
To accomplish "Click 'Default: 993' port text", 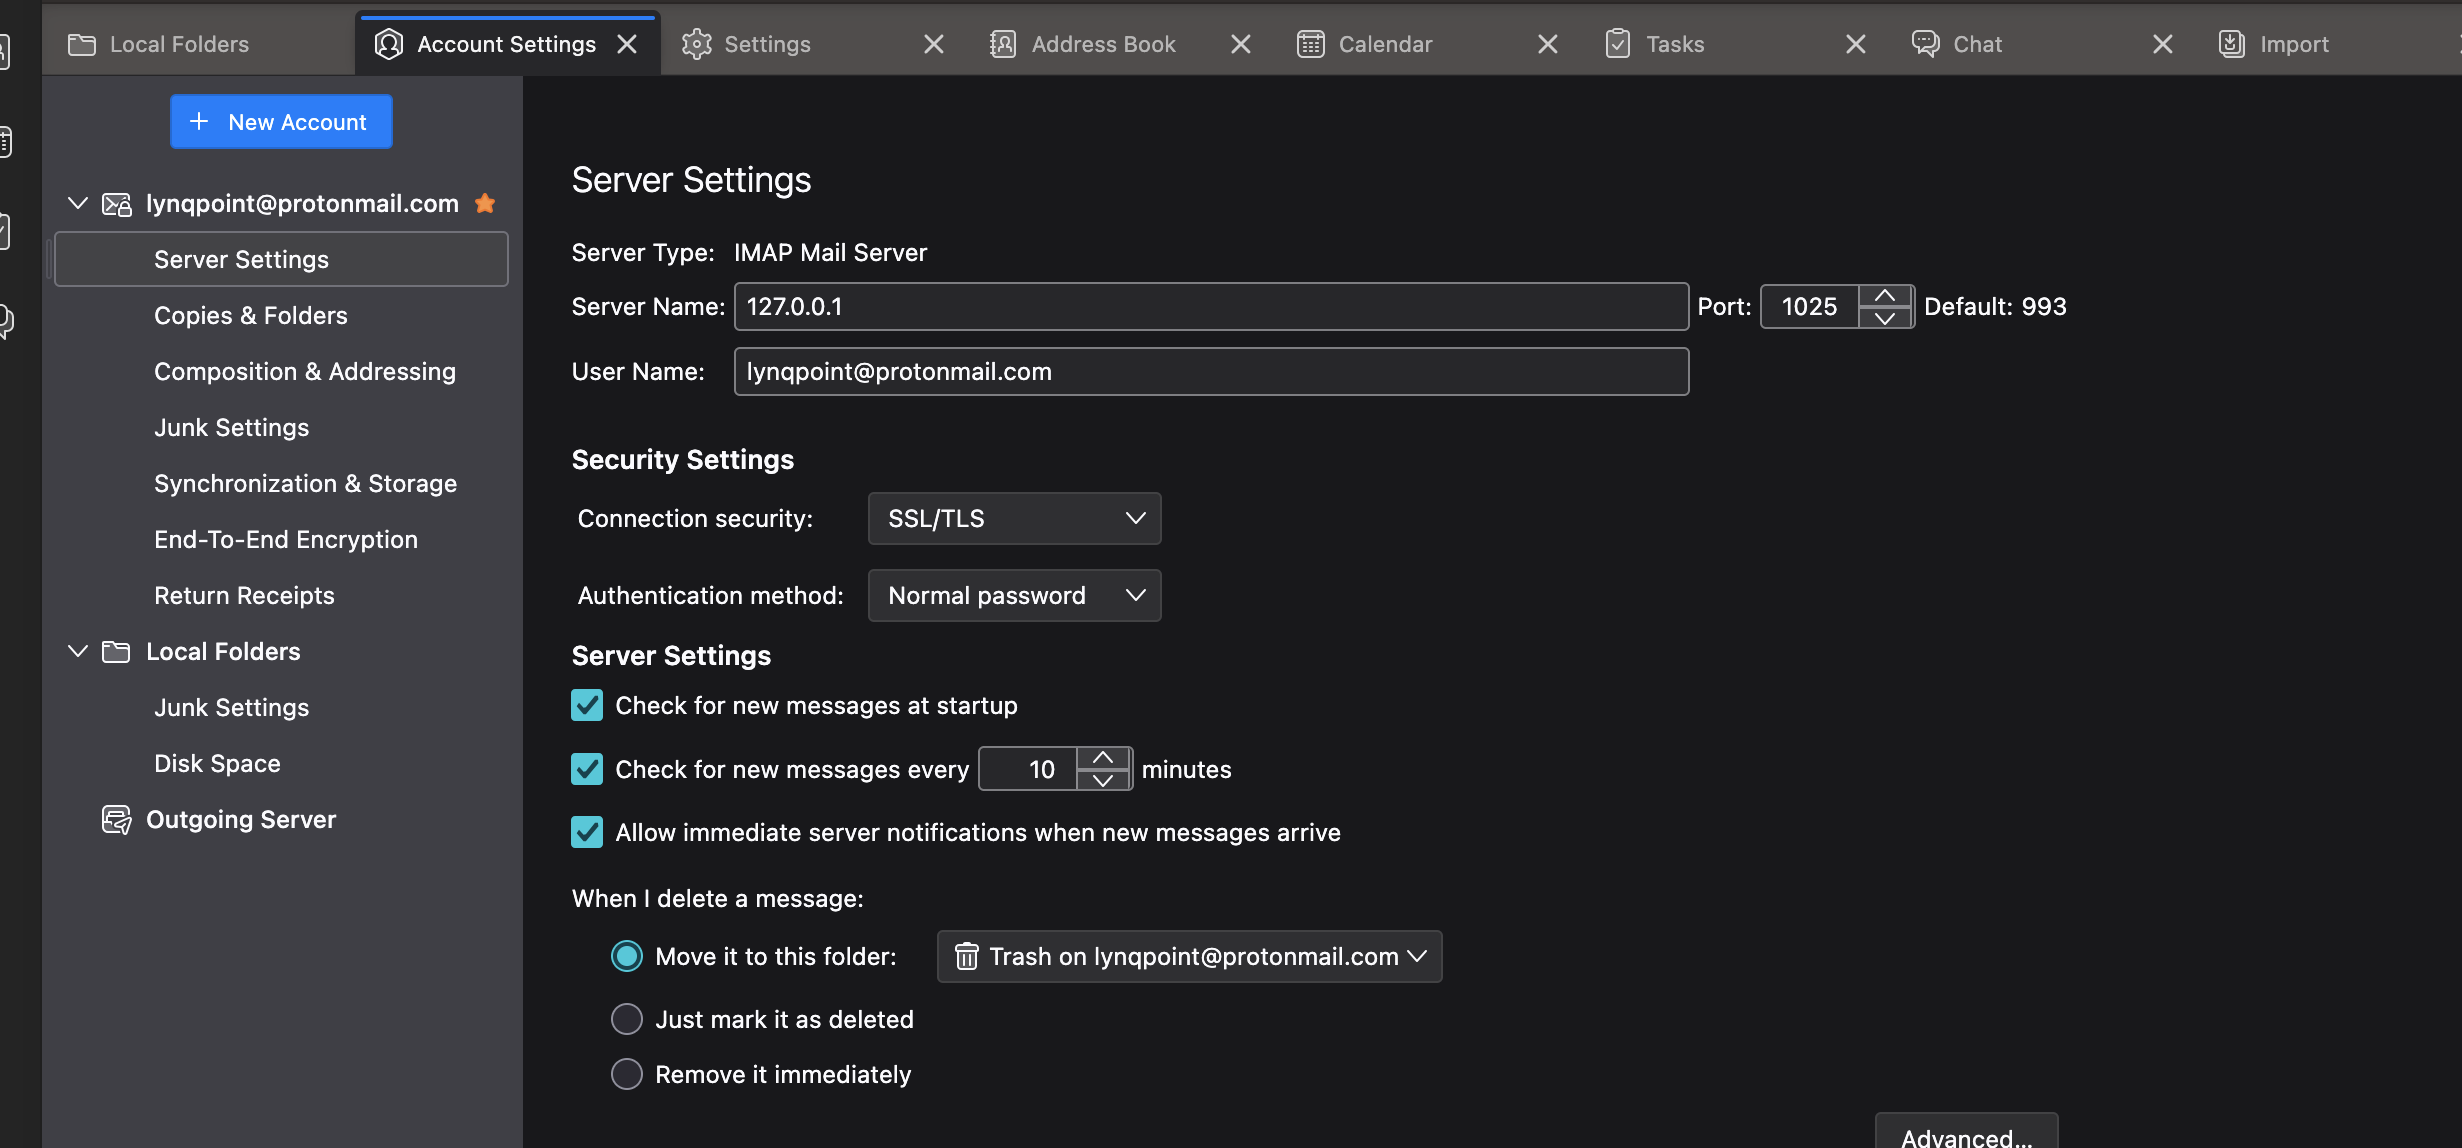I will tap(1995, 306).
